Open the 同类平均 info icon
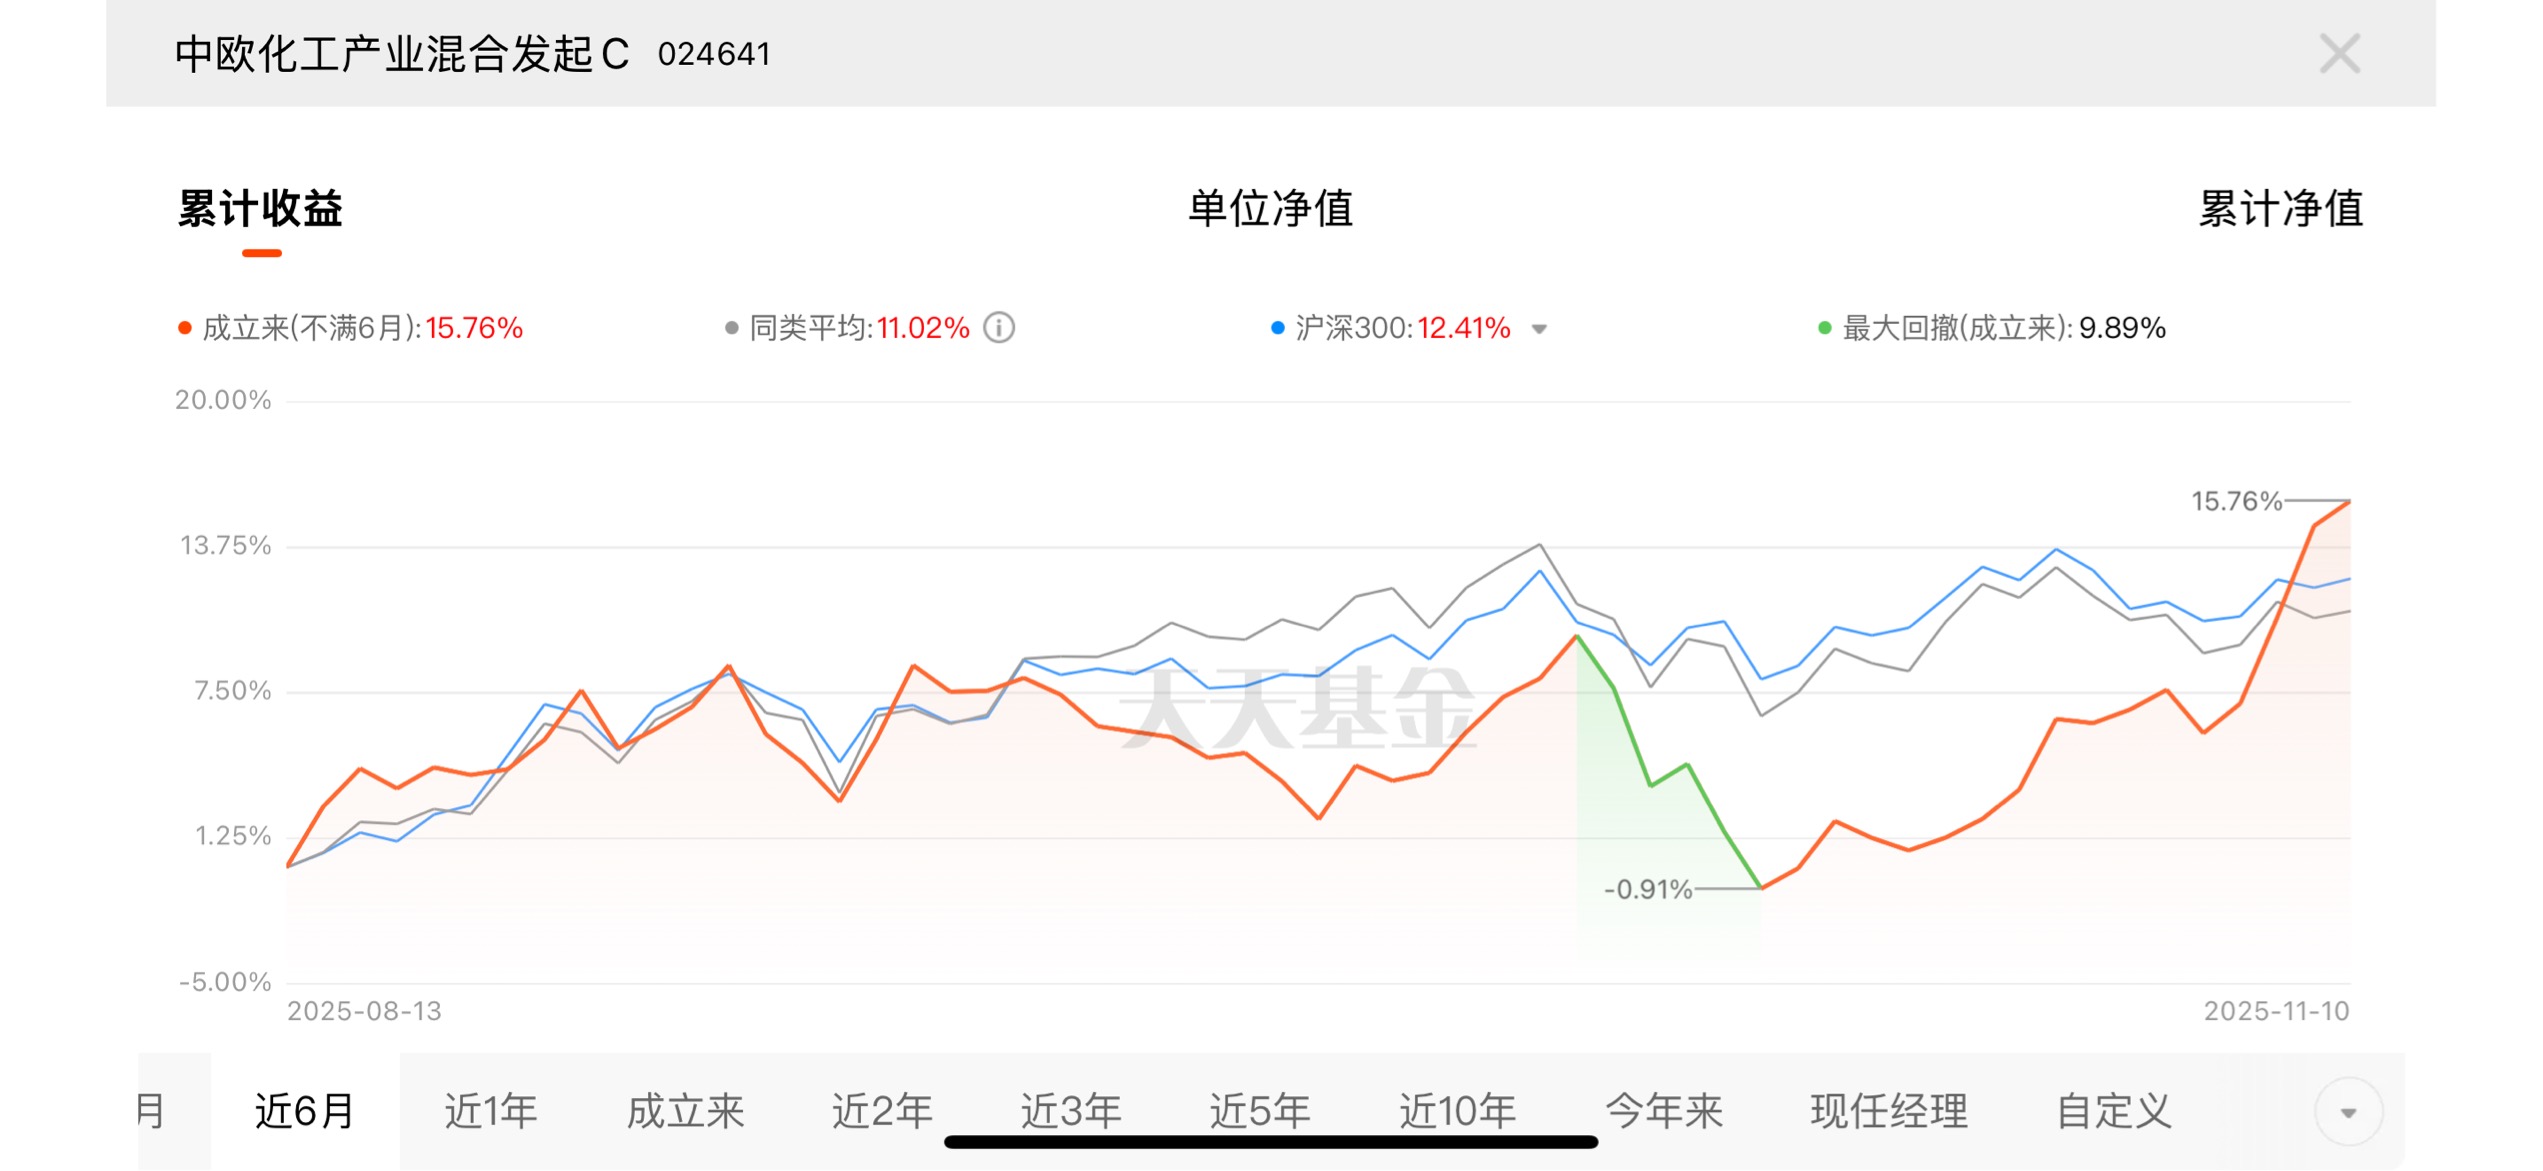The height and width of the screenshot is (1171, 2543). point(999,328)
